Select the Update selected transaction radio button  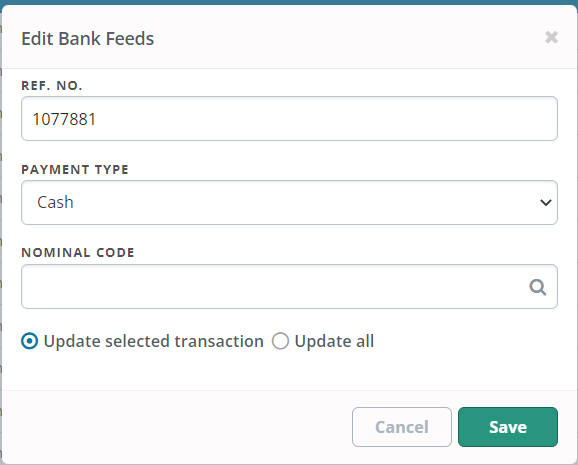click(x=29, y=341)
